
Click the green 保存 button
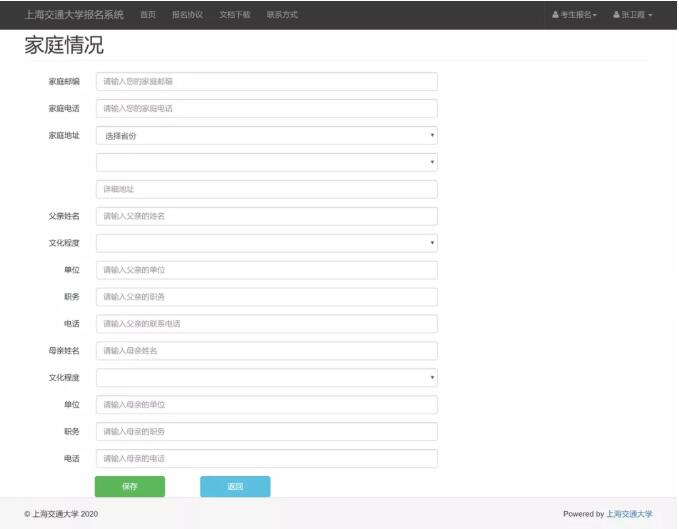click(130, 487)
